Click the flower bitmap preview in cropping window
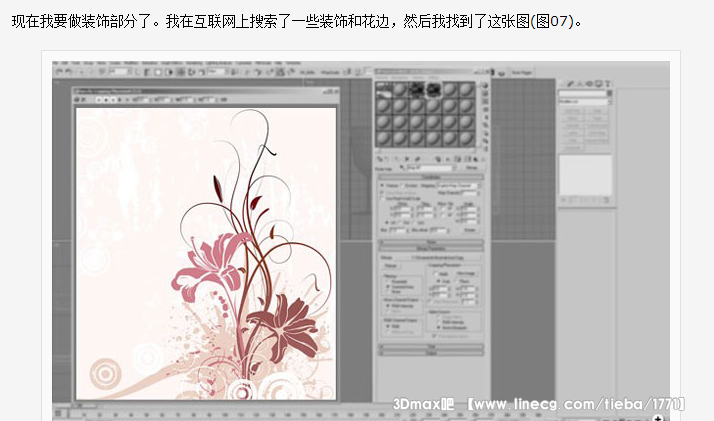 (x=206, y=254)
